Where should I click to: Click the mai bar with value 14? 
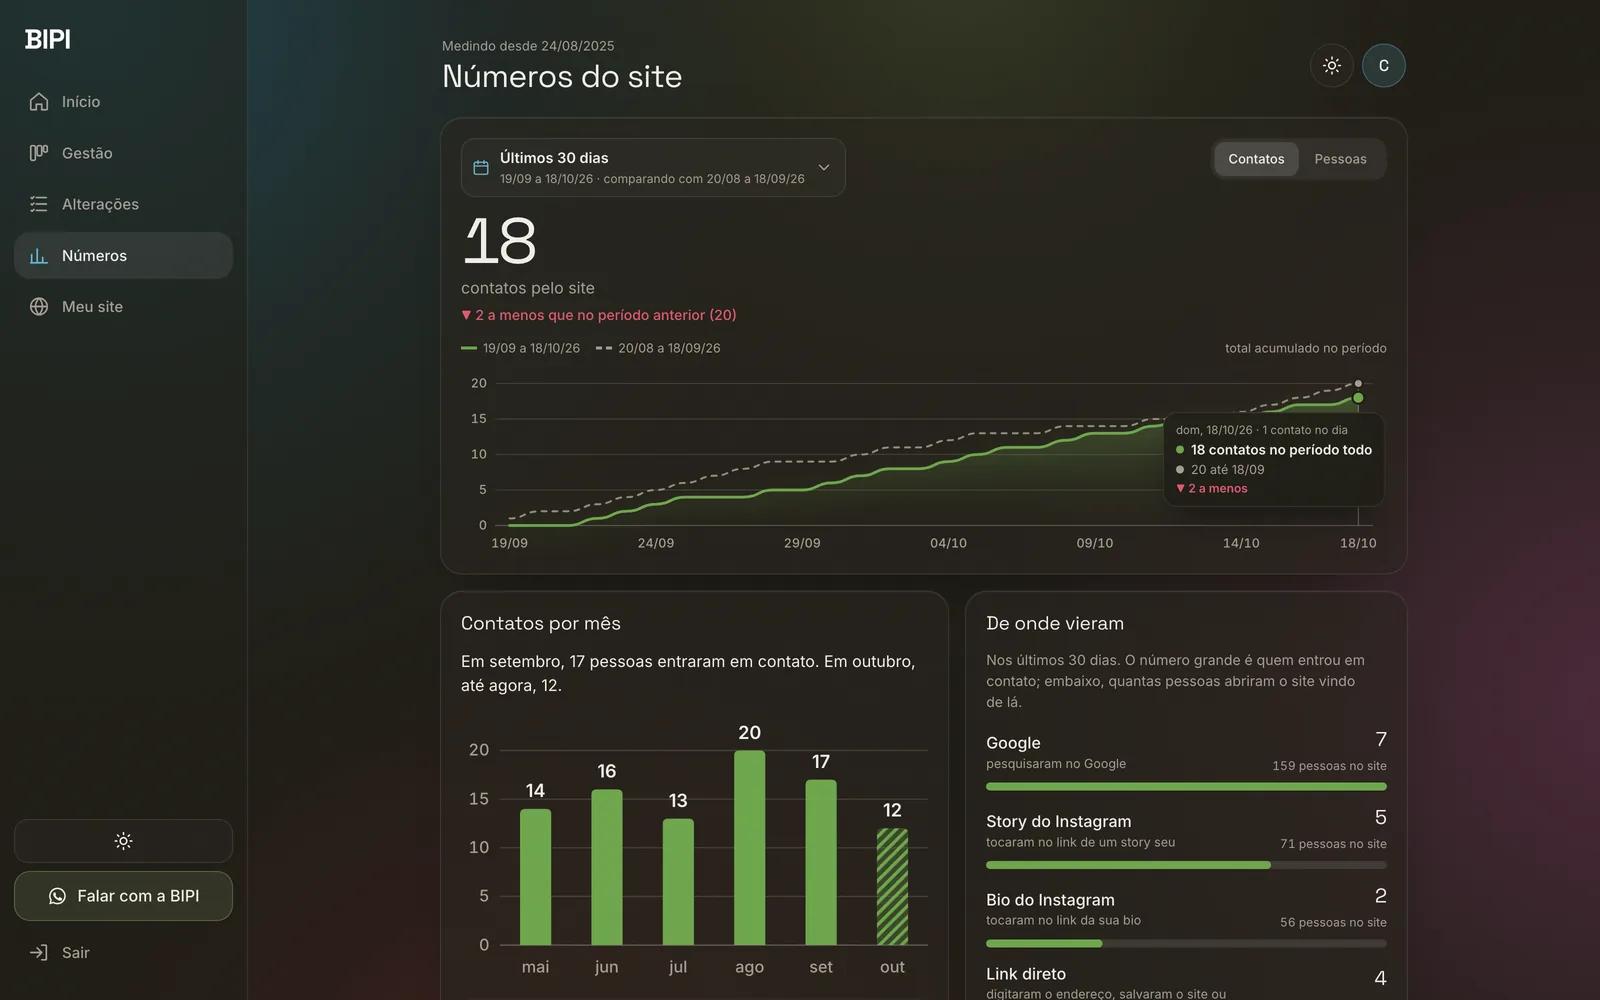coord(535,877)
